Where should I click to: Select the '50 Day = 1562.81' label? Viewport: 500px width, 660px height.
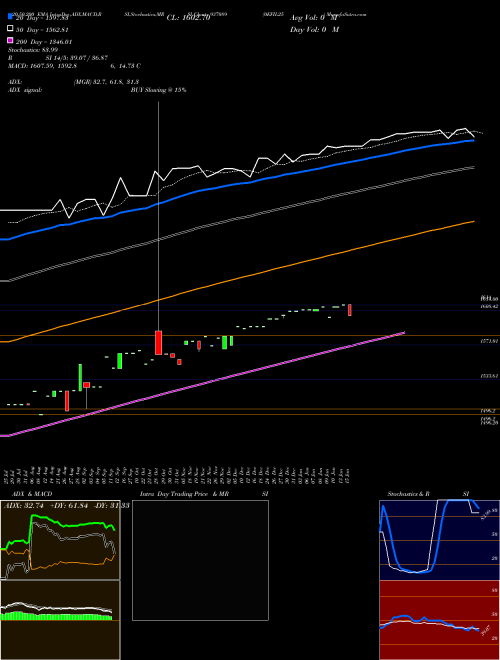tap(42, 30)
